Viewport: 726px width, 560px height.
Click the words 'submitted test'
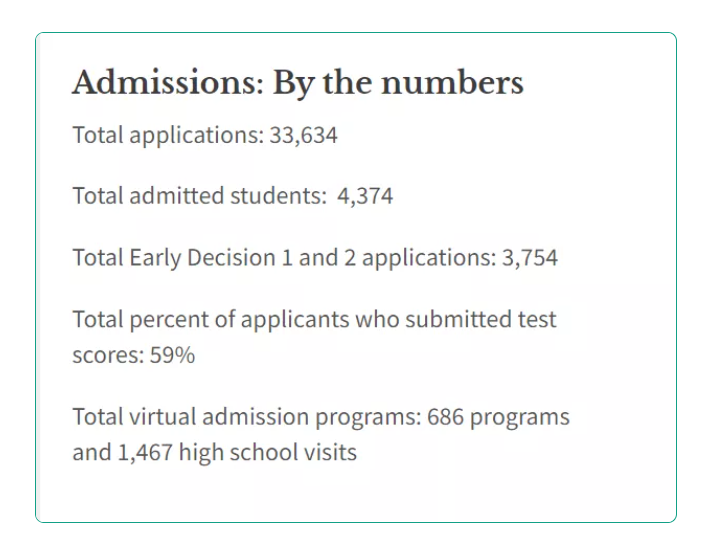point(481,320)
